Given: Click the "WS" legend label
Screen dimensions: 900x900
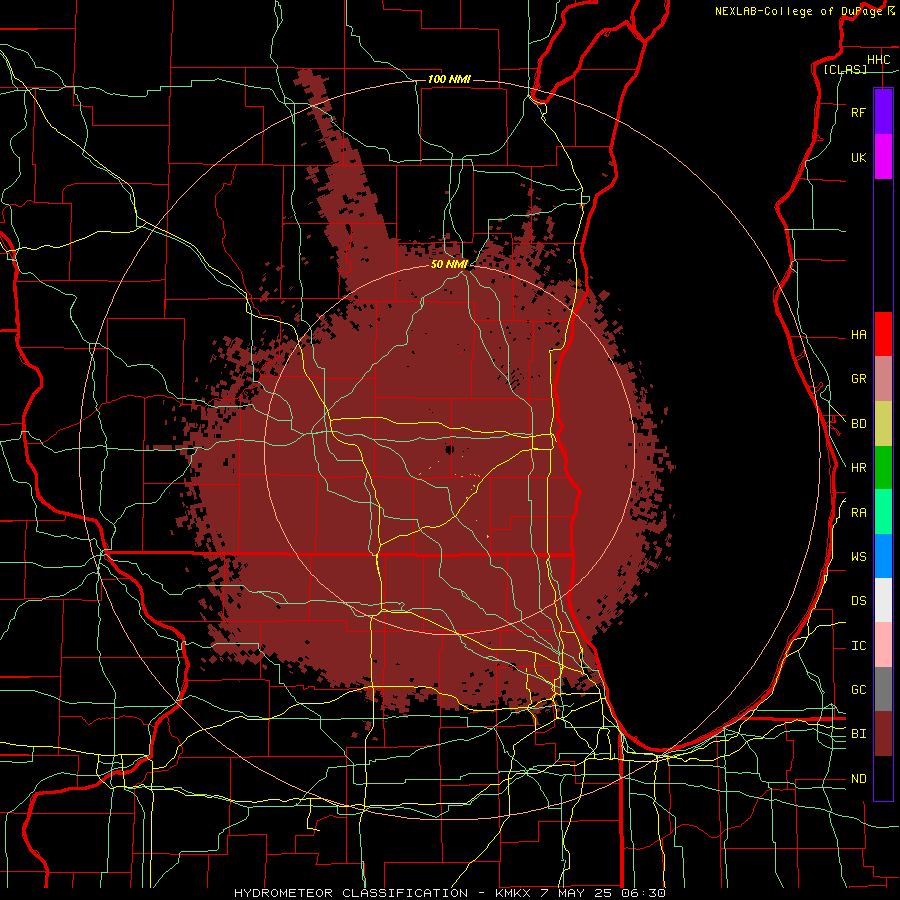Looking at the screenshot, I should [858, 557].
